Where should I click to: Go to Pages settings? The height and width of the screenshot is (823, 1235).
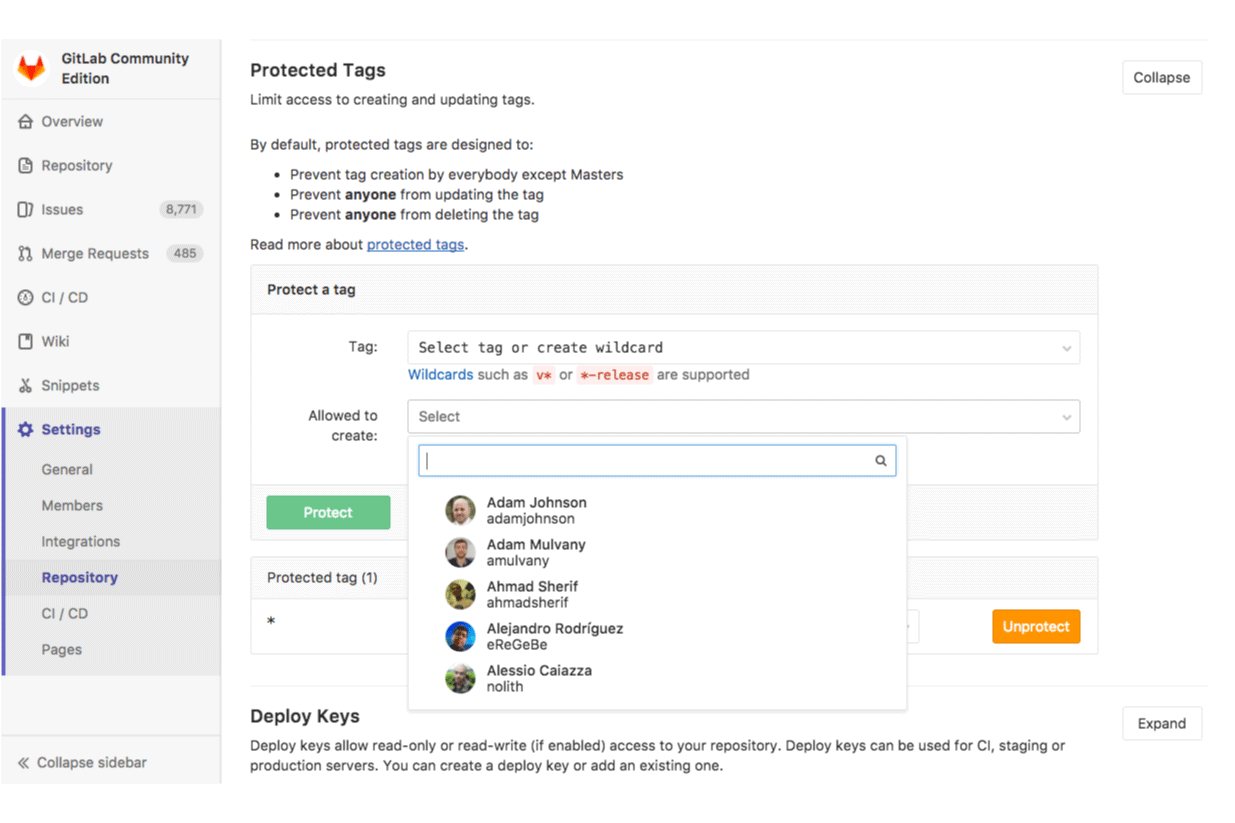62,650
